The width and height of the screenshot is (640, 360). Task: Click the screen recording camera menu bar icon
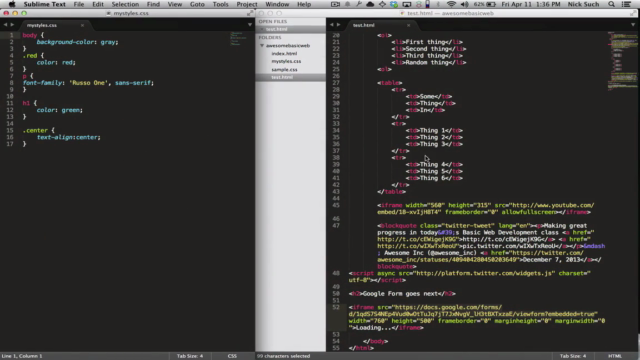click(335, 4)
